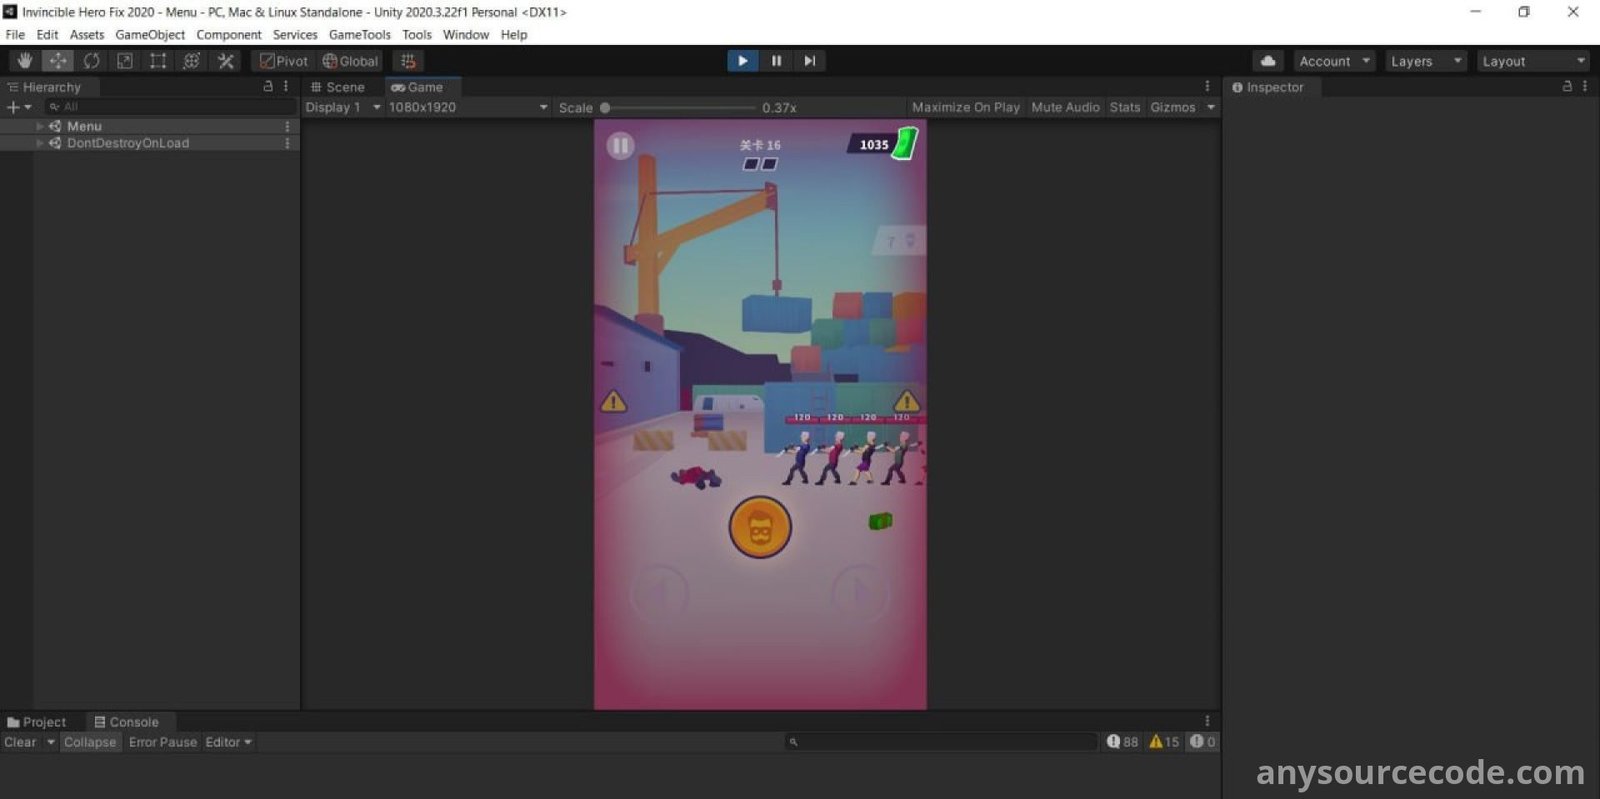Image resolution: width=1600 pixels, height=799 pixels.
Task: Open the GameObject menu
Action: (150, 34)
